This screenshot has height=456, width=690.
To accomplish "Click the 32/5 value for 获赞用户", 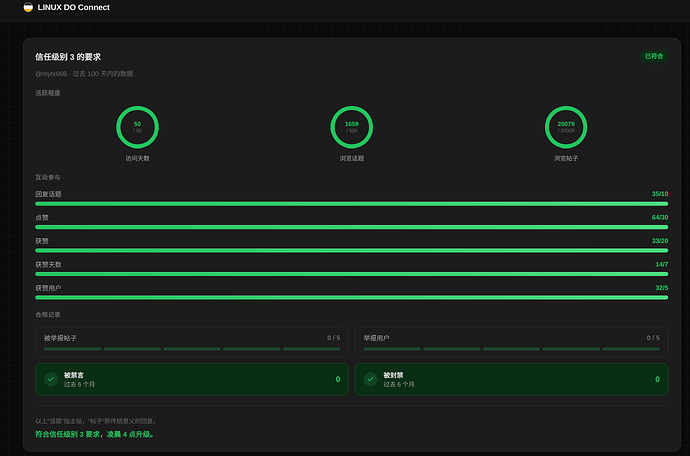I will [x=661, y=288].
